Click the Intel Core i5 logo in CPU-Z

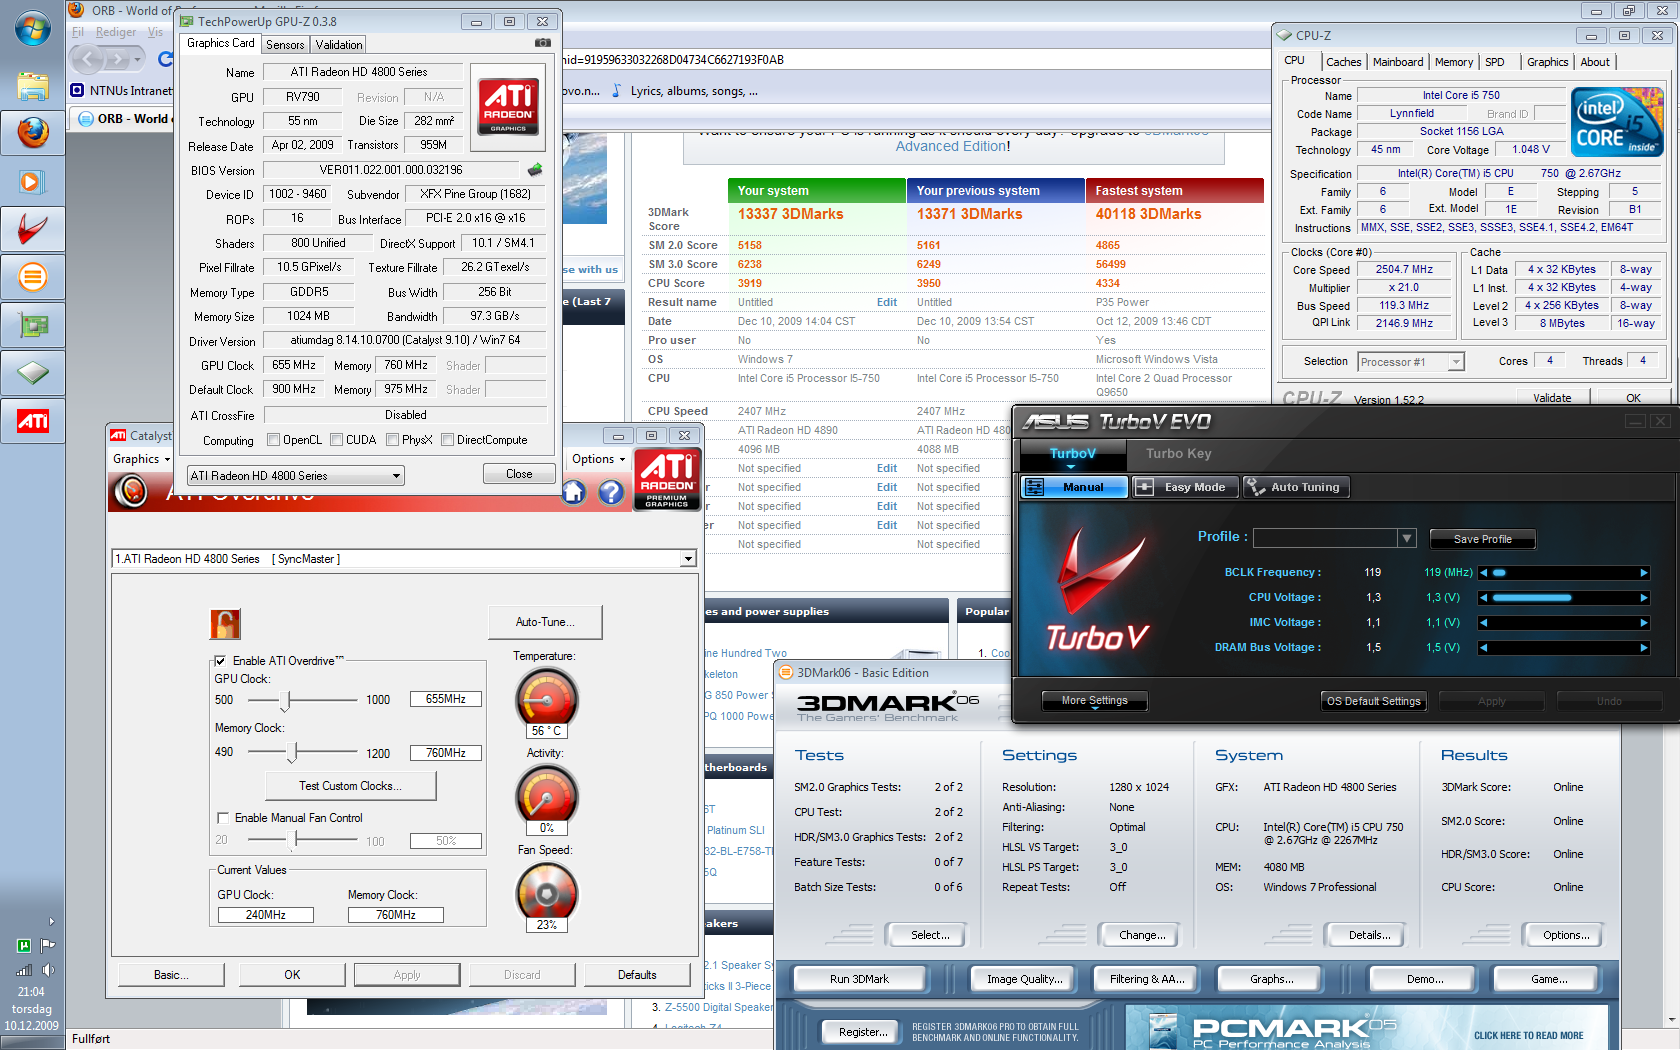(x=1617, y=122)
